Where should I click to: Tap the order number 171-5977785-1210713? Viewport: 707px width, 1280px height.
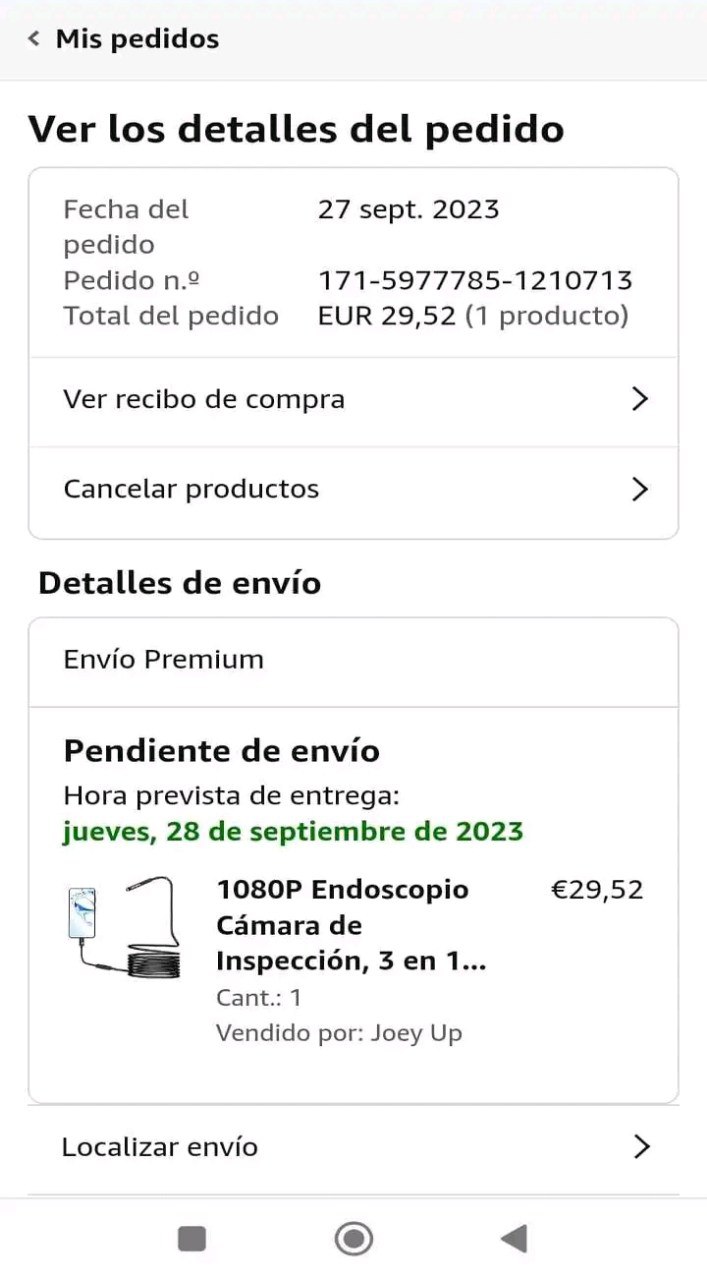click(x=475, y=280)
